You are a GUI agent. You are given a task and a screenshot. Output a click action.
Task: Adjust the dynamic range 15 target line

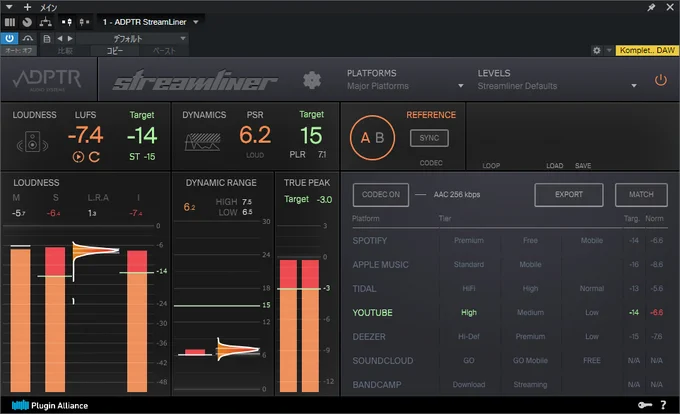tap(217, 306)
